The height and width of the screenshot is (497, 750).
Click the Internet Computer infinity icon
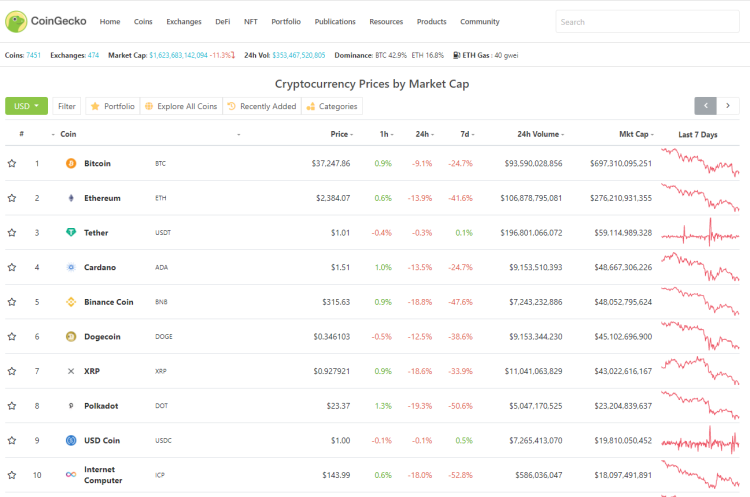[x=71, y=475]
